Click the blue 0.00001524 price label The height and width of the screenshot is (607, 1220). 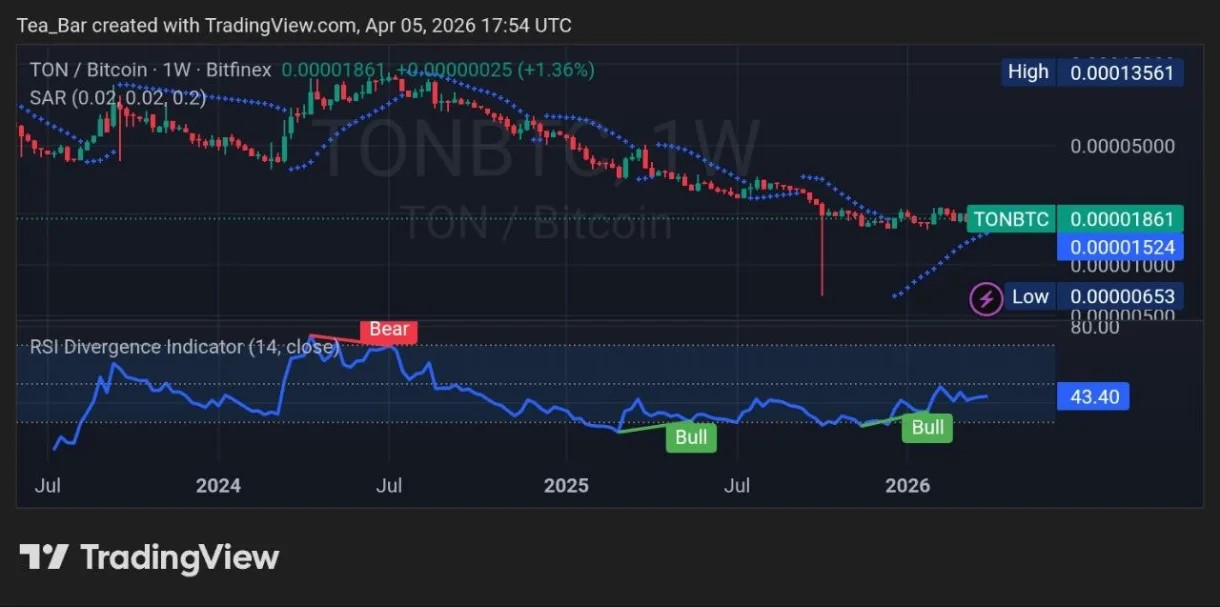1121,243
